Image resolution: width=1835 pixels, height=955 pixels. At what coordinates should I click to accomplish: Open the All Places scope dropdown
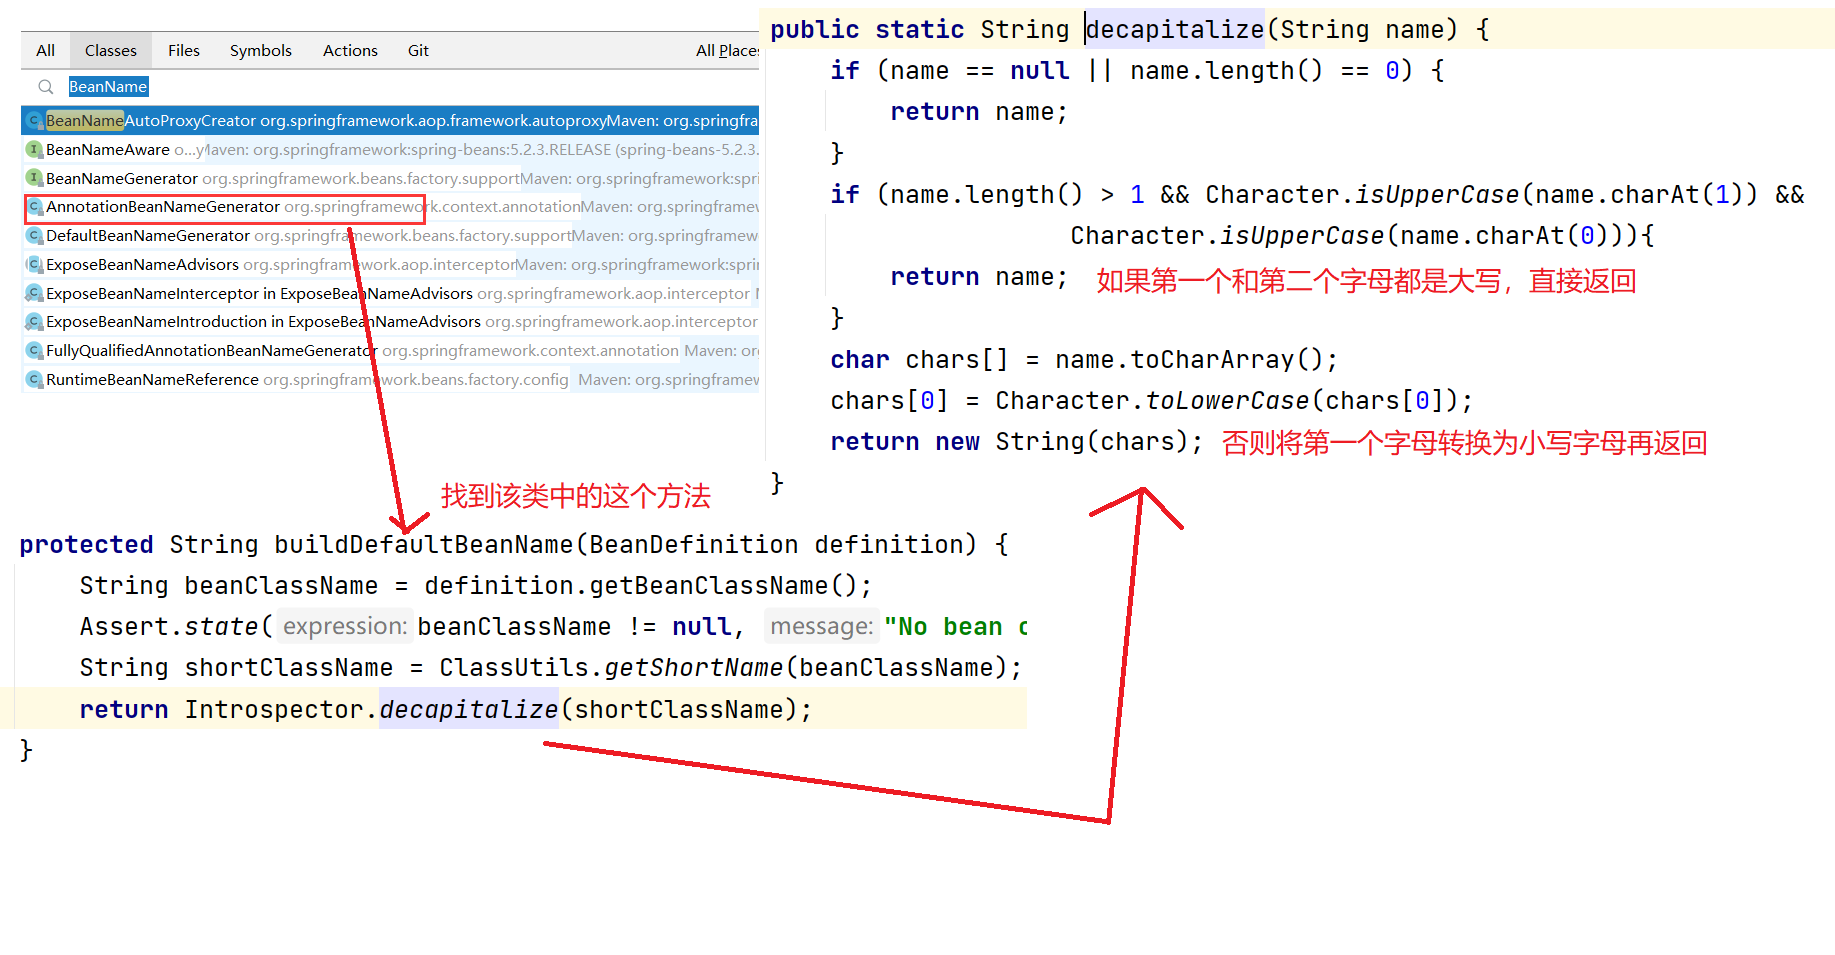pos(727,50)
